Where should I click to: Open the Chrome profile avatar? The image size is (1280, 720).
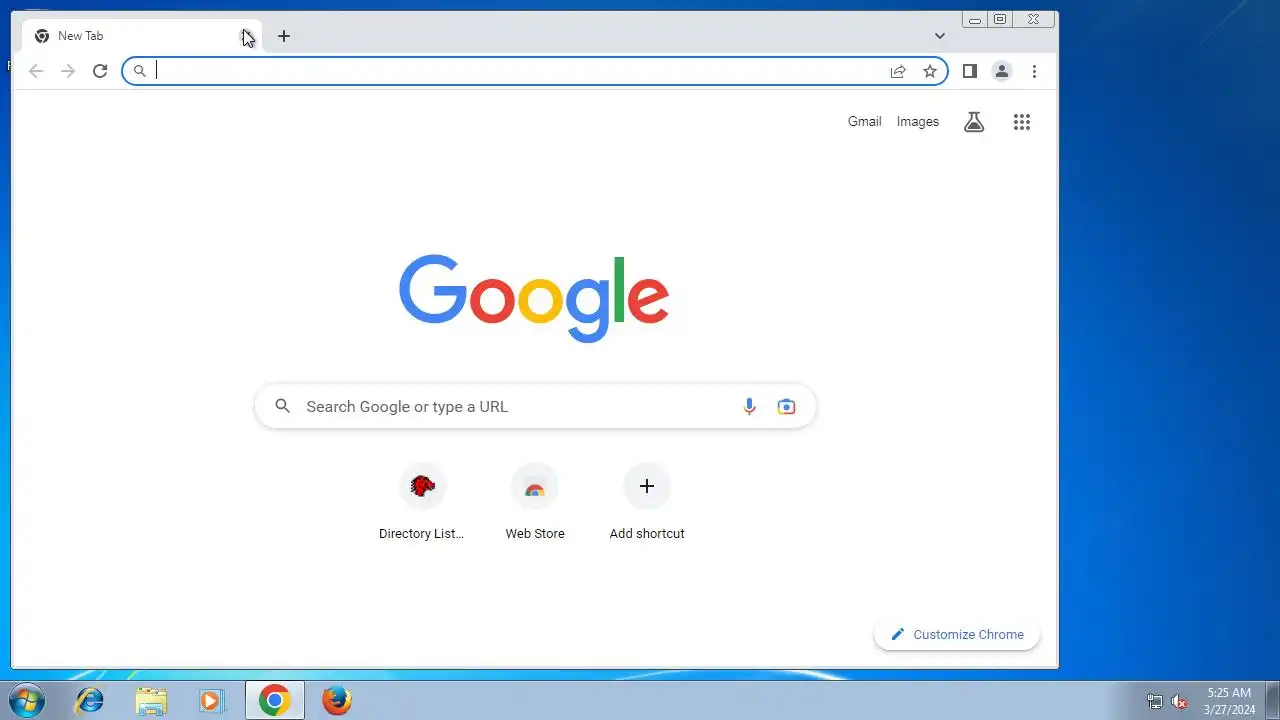tap(1001, 71)
